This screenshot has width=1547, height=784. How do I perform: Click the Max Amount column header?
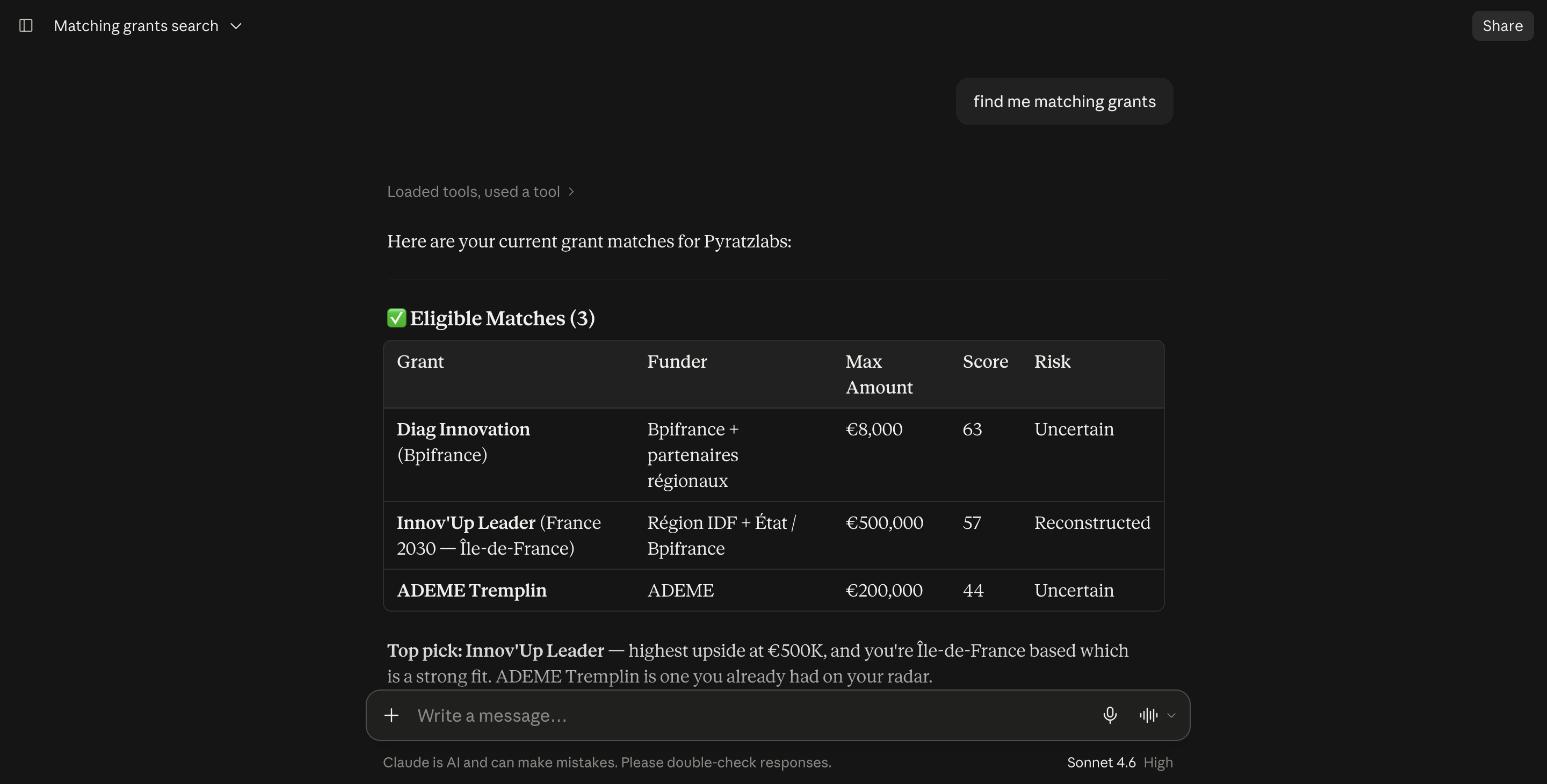coord(879,374)
